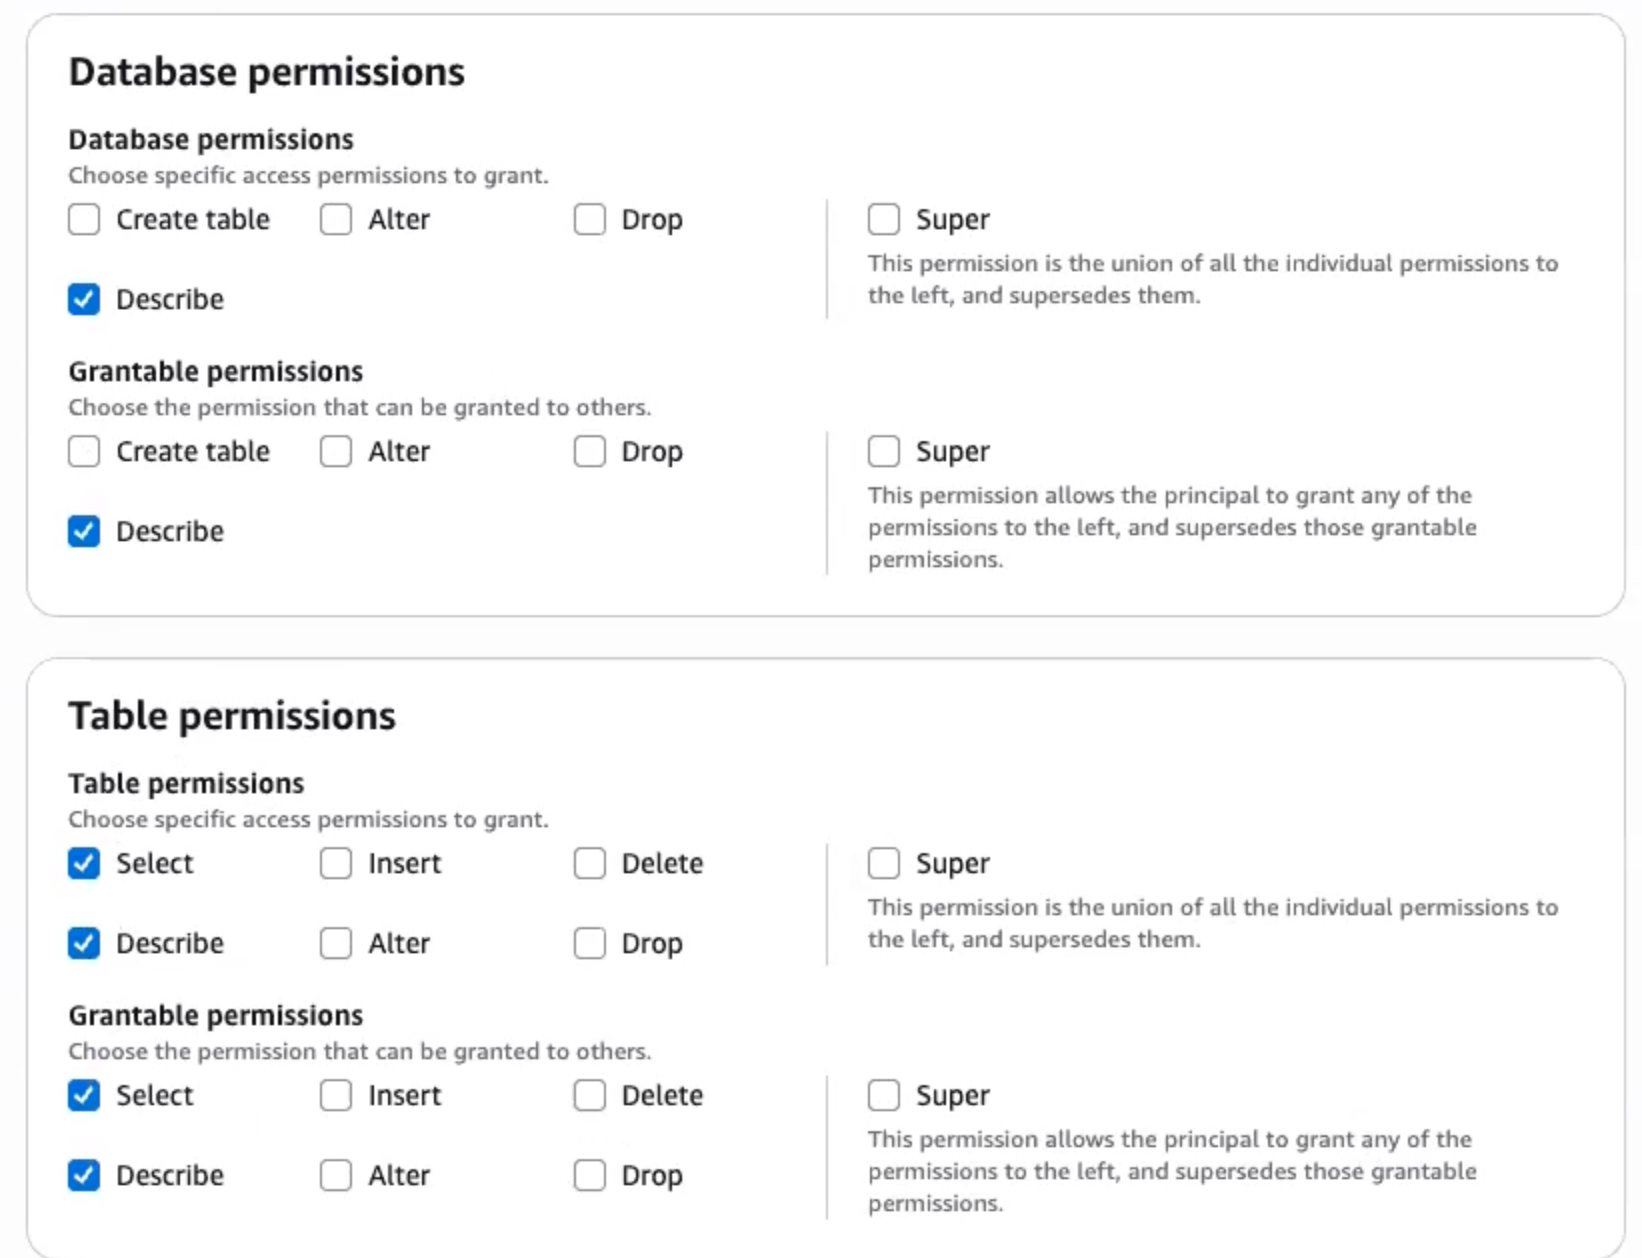Check grantable Alter for database

tap(336, 451)
